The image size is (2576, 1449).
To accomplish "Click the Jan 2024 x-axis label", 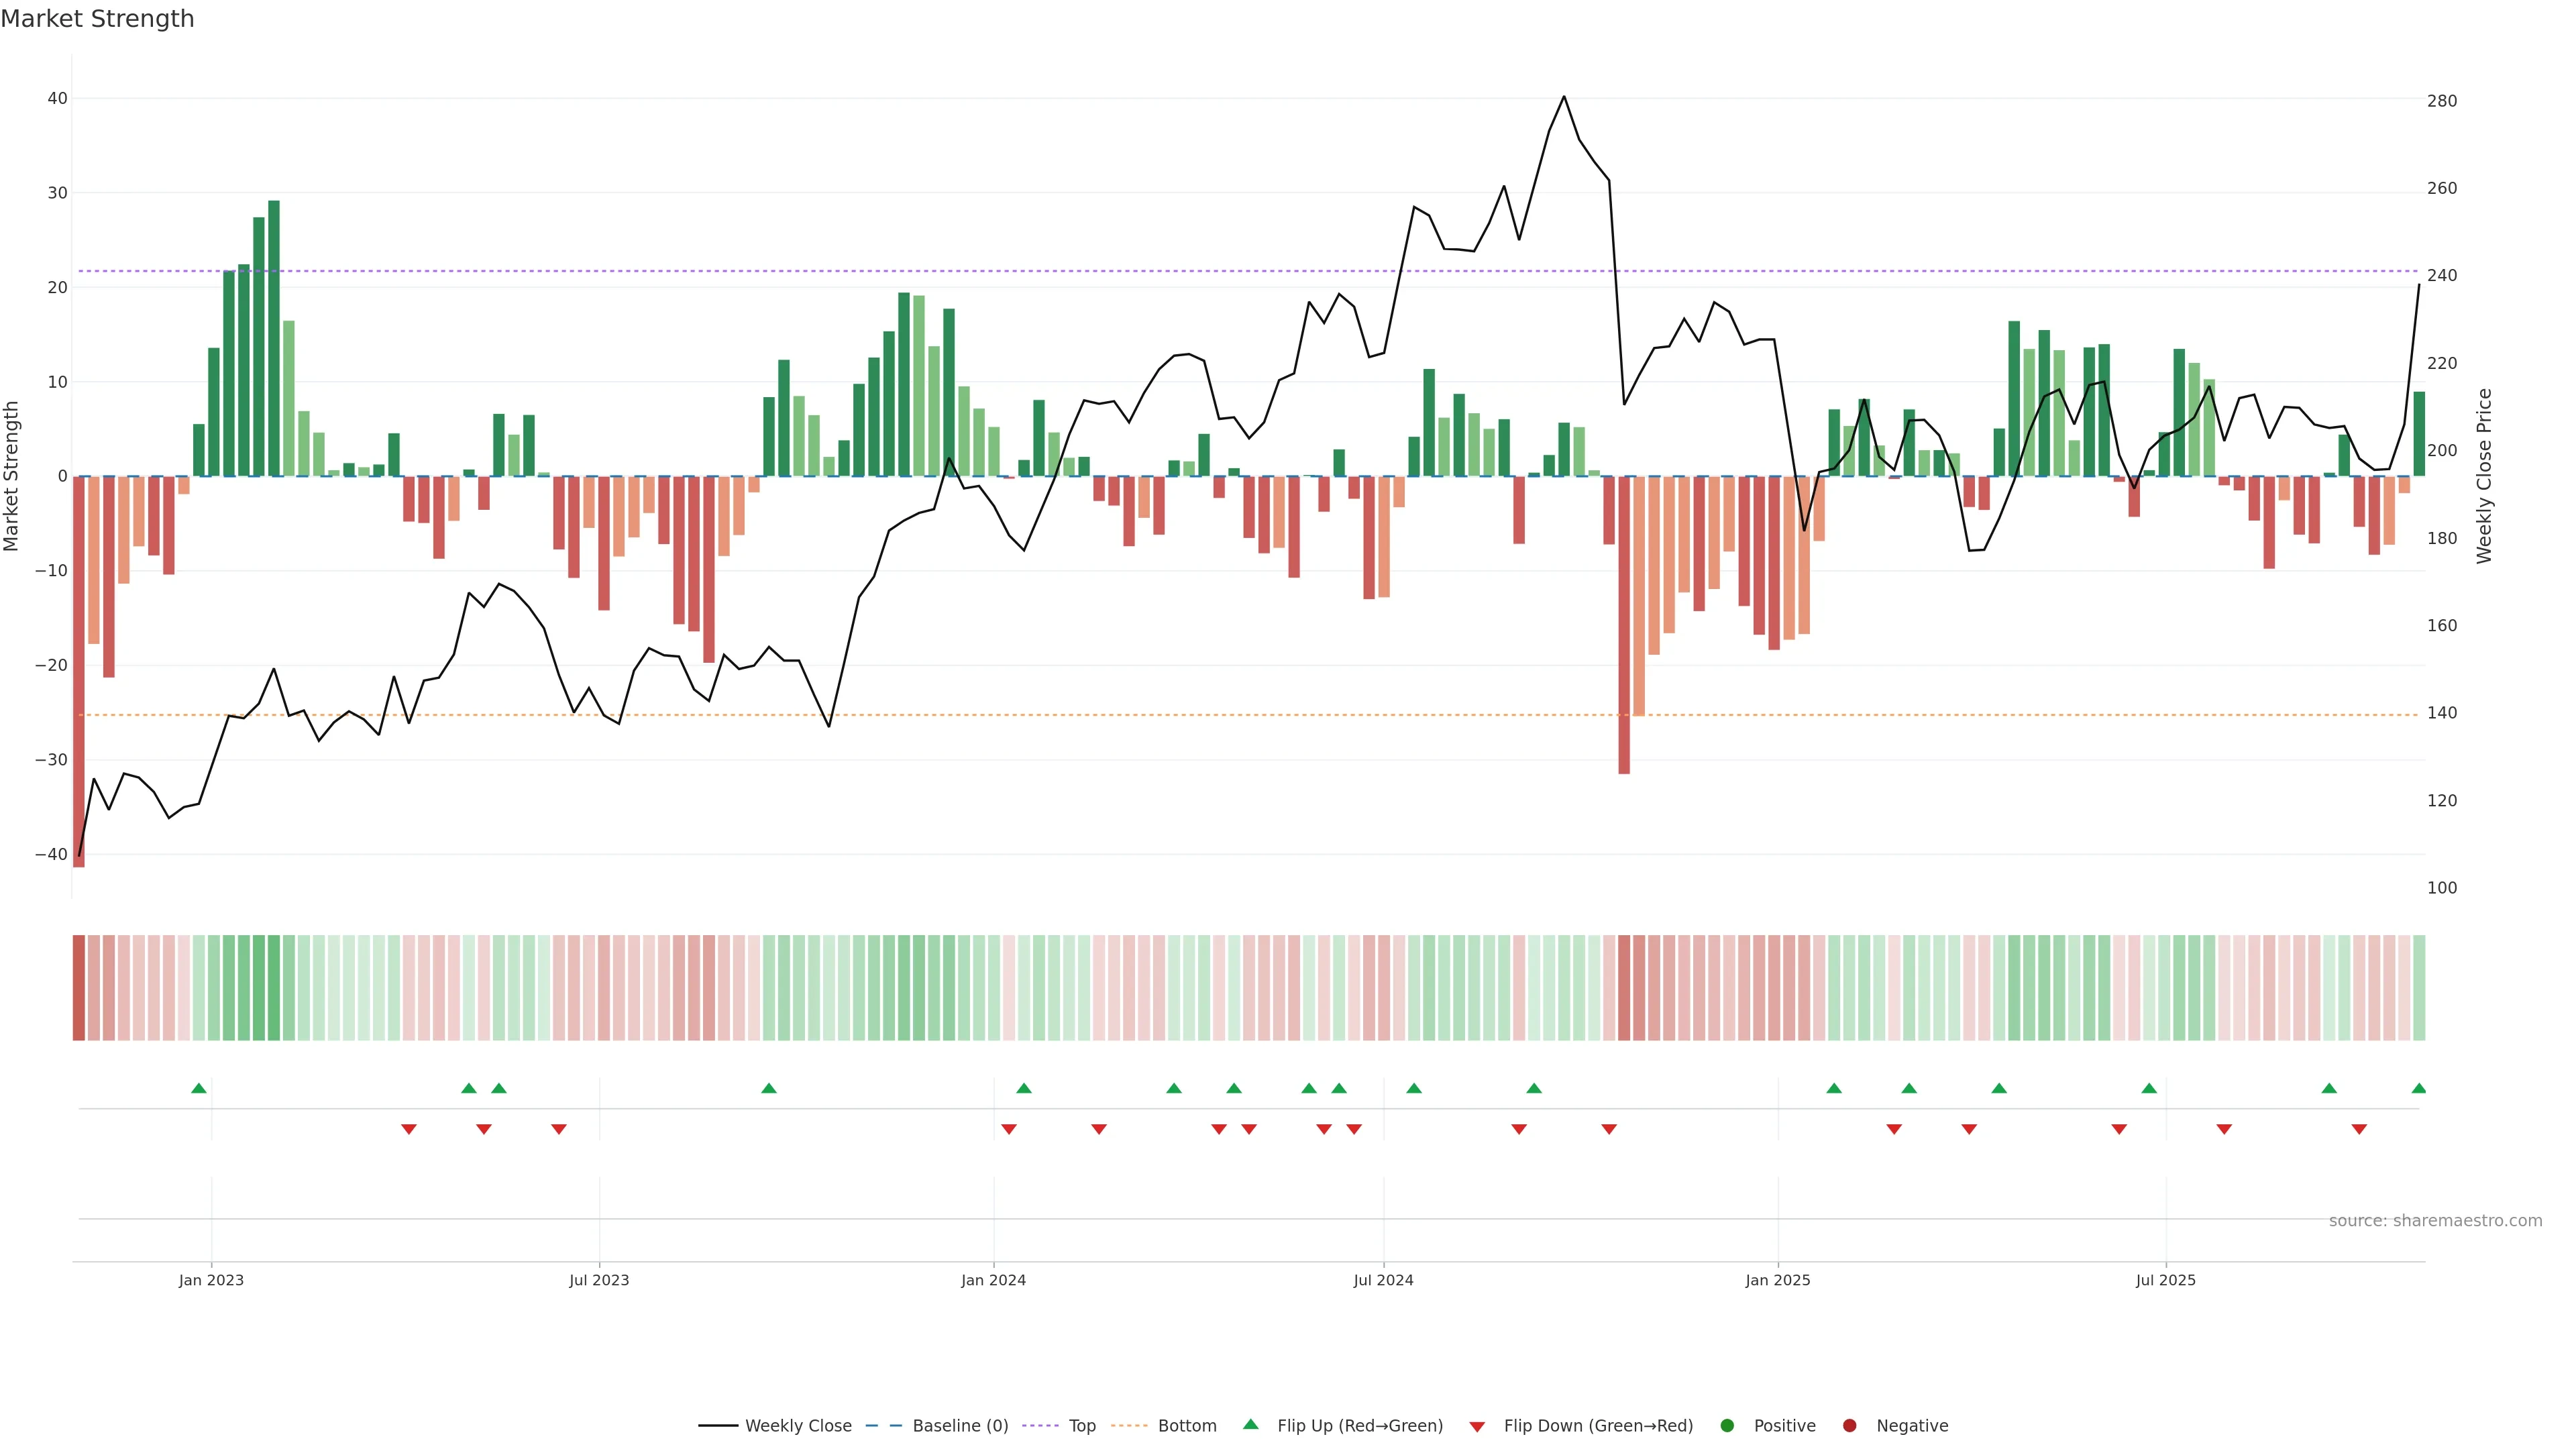I will click(993, 1280).
